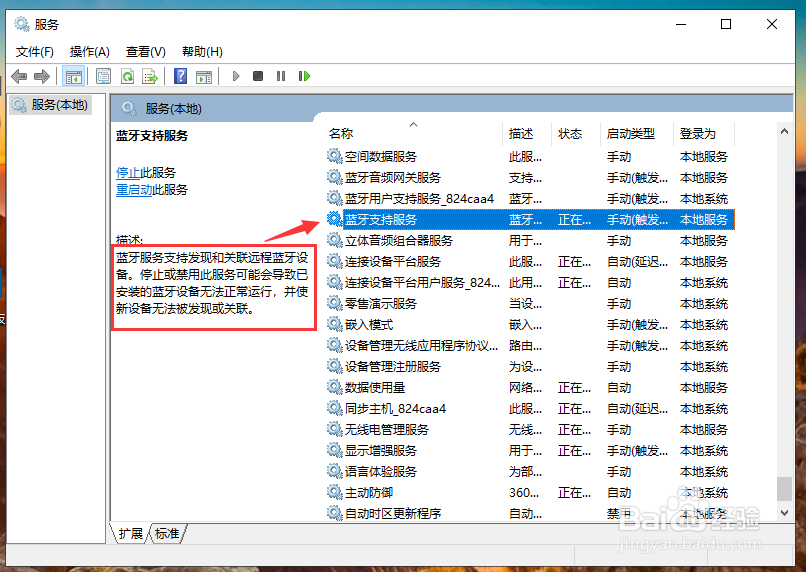The height and width of the screenshot is (572, 806).
Task: Click gear icon beside 主动防御
Action: pyautogui.click(x=335, y=492)
